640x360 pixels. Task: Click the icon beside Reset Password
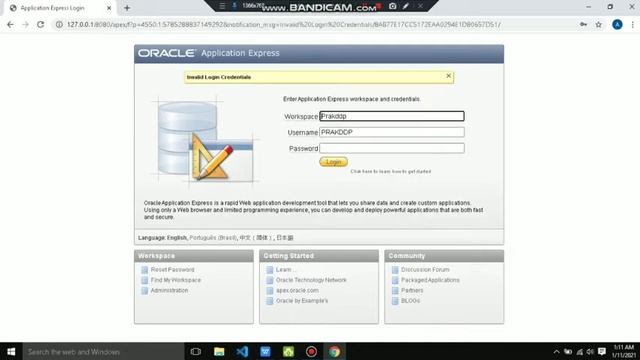click(x=144, y=270)
